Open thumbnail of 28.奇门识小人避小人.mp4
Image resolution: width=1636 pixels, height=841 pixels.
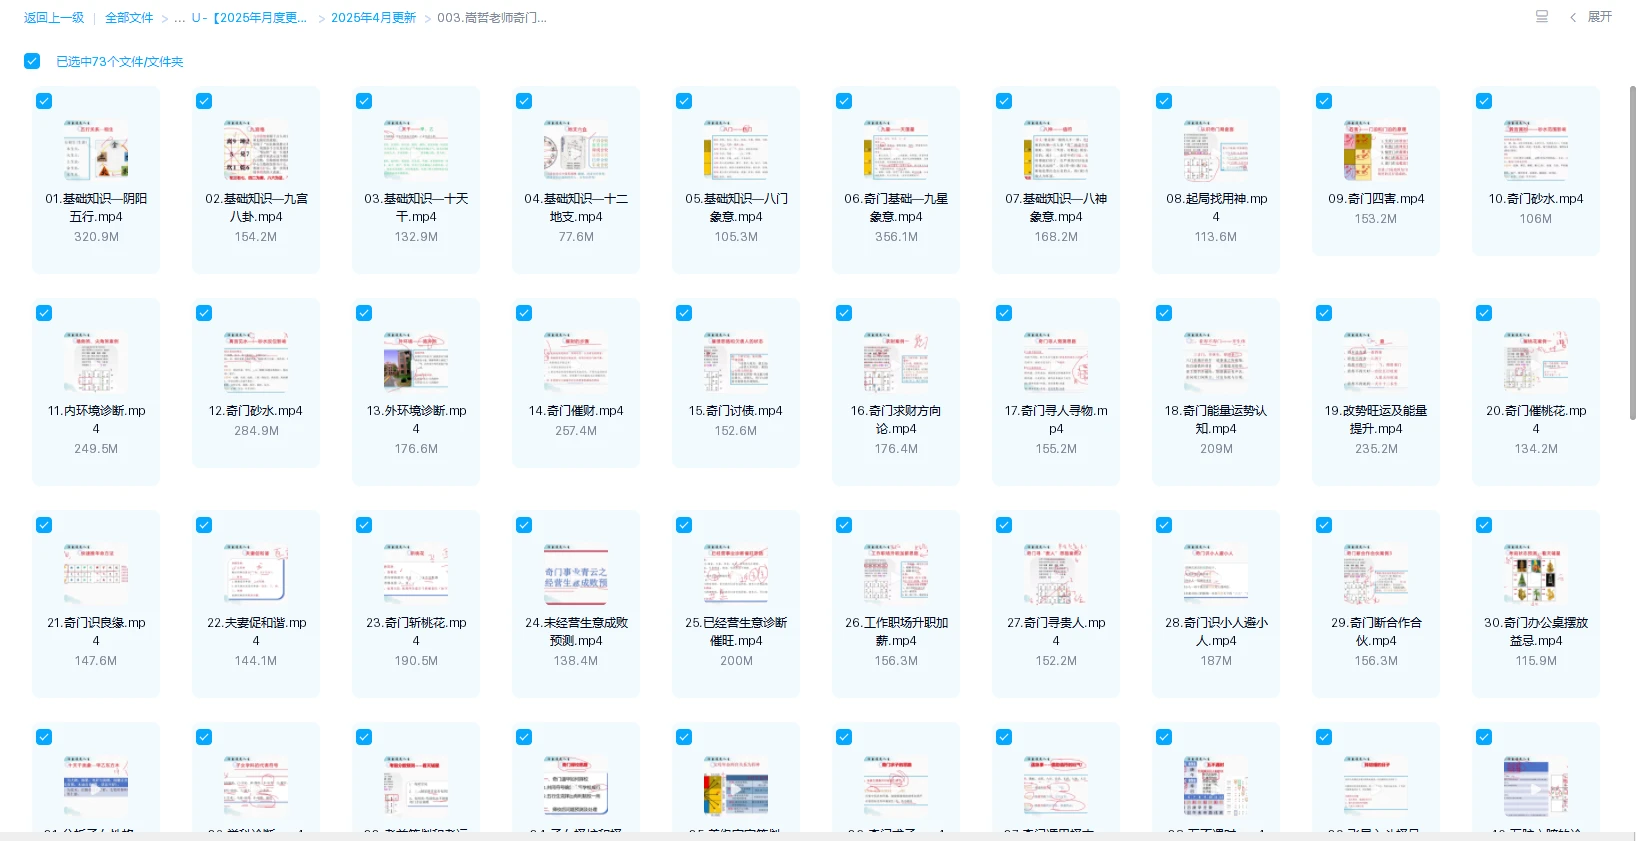[1216, 574]
